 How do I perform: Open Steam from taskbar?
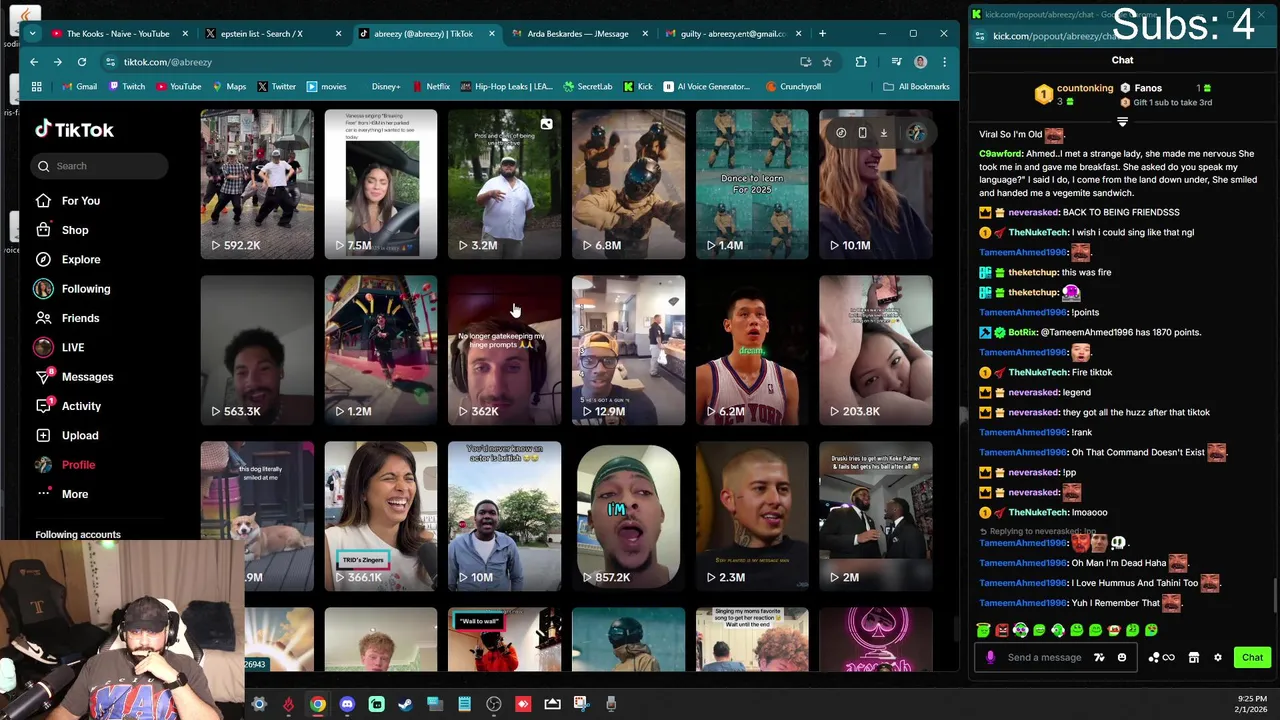[x=405, y=704]
